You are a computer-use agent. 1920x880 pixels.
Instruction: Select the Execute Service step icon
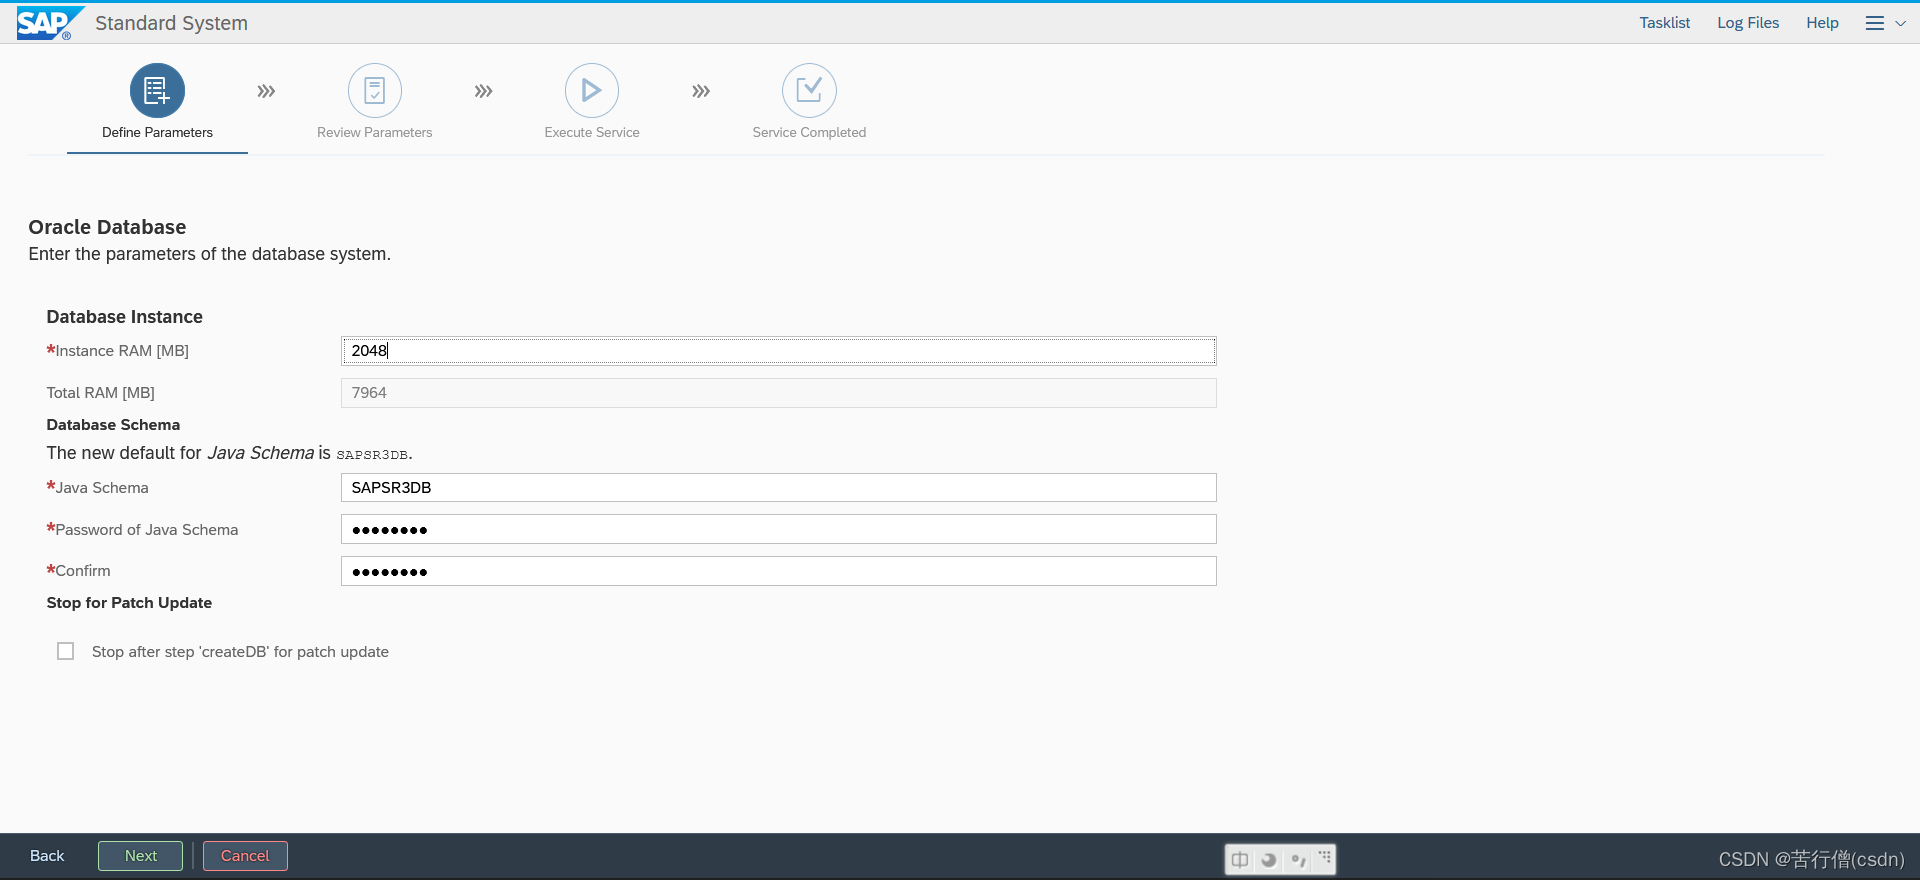[592, 91]
